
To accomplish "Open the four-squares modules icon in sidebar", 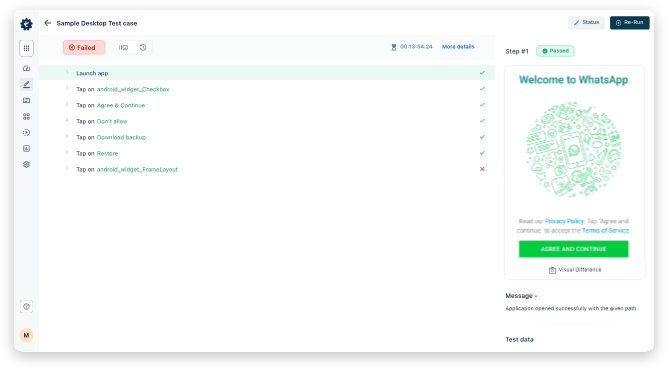I will pyautogui.click(x=26, y=116).
